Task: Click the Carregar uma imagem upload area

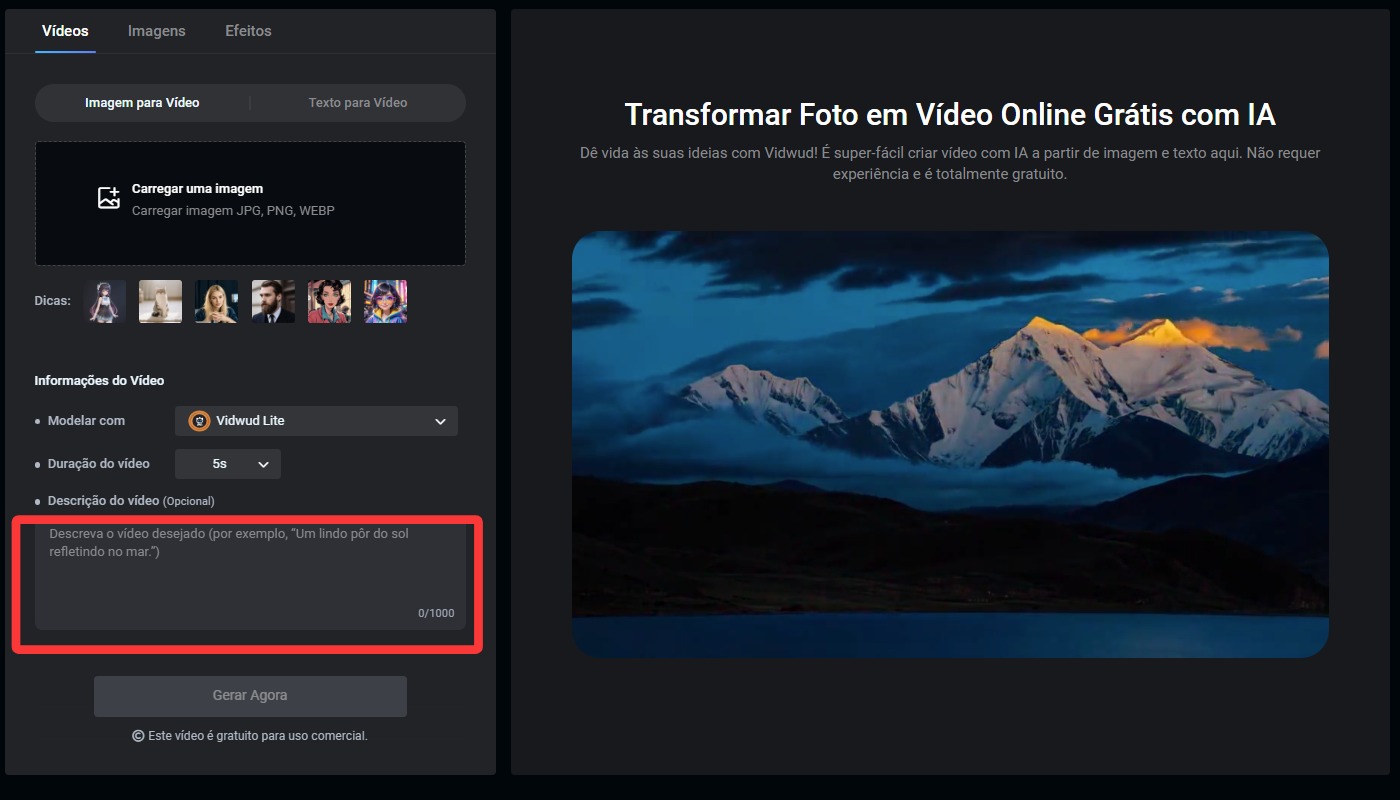Action: coord(250,203)
